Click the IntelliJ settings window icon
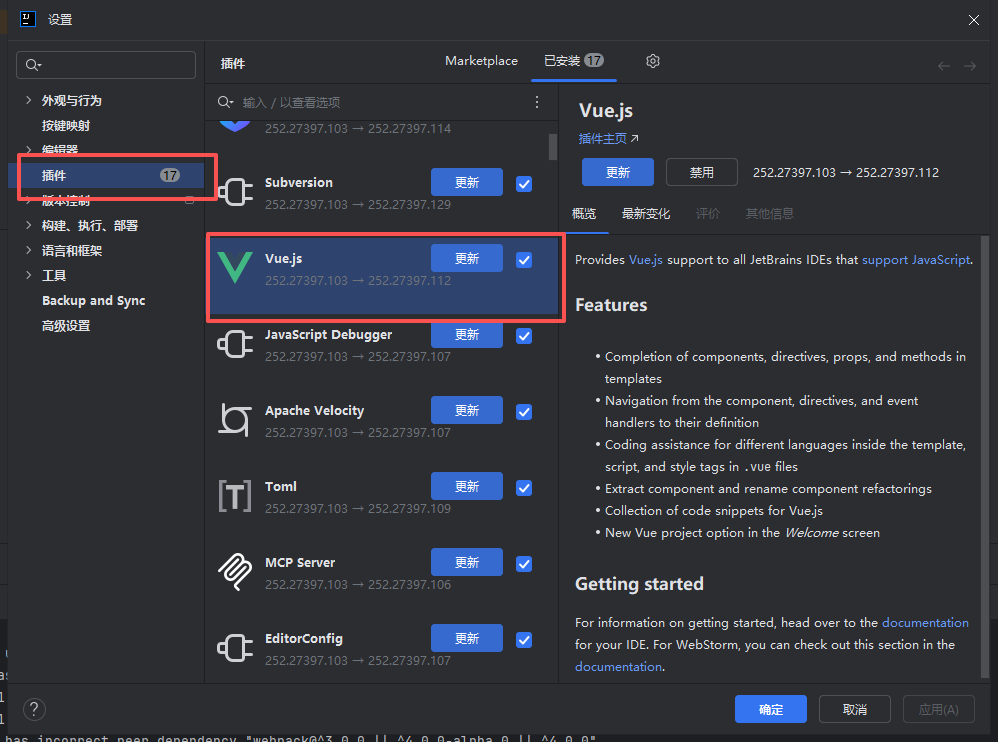The image size is (998, 742). tap(28, 19)
